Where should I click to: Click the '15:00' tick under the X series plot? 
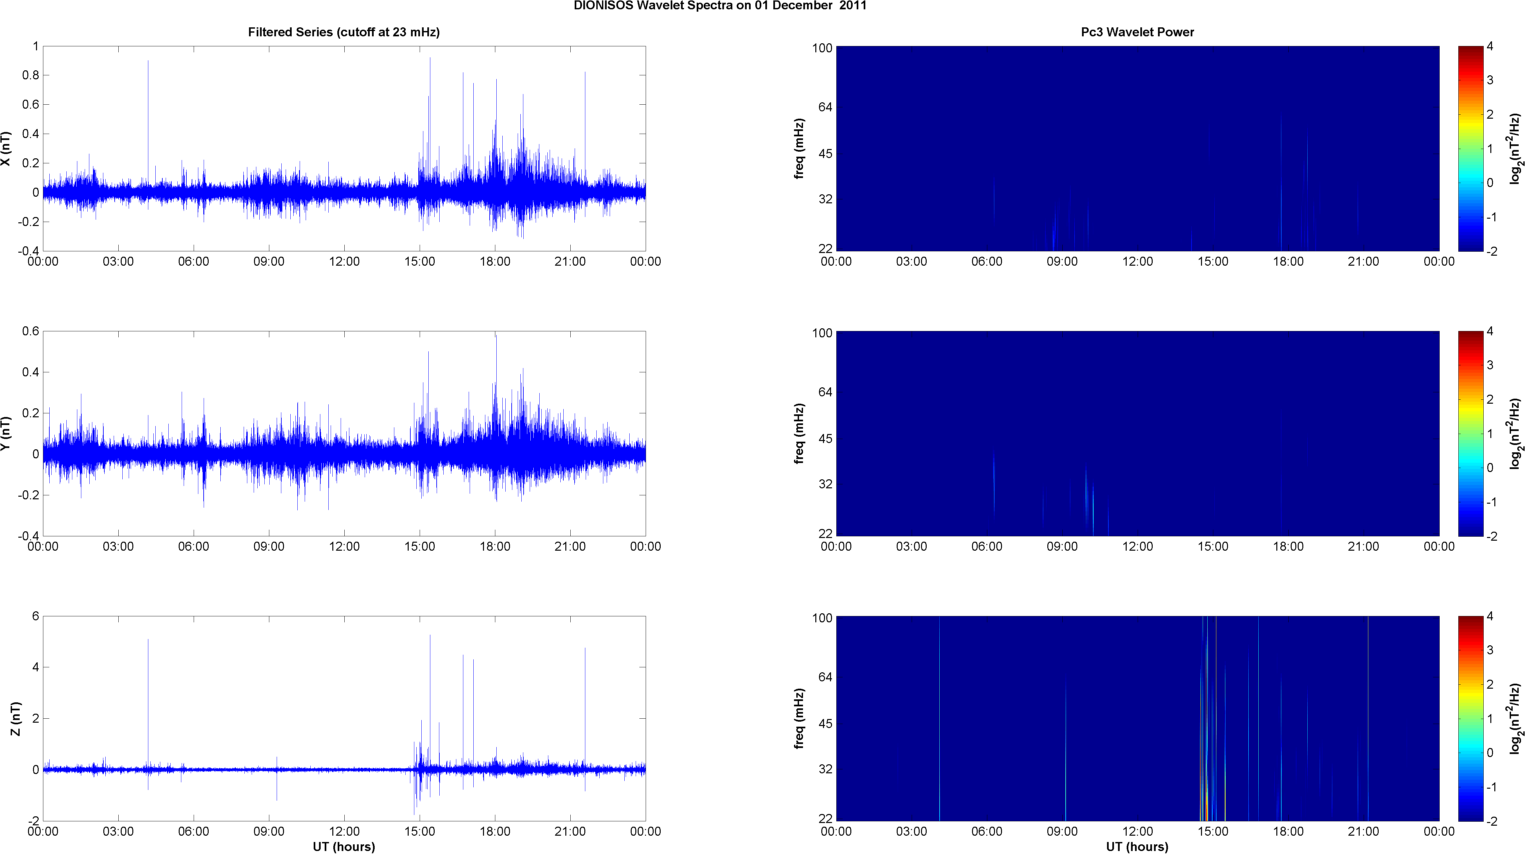pyautogui.click(x=420, y=262)
